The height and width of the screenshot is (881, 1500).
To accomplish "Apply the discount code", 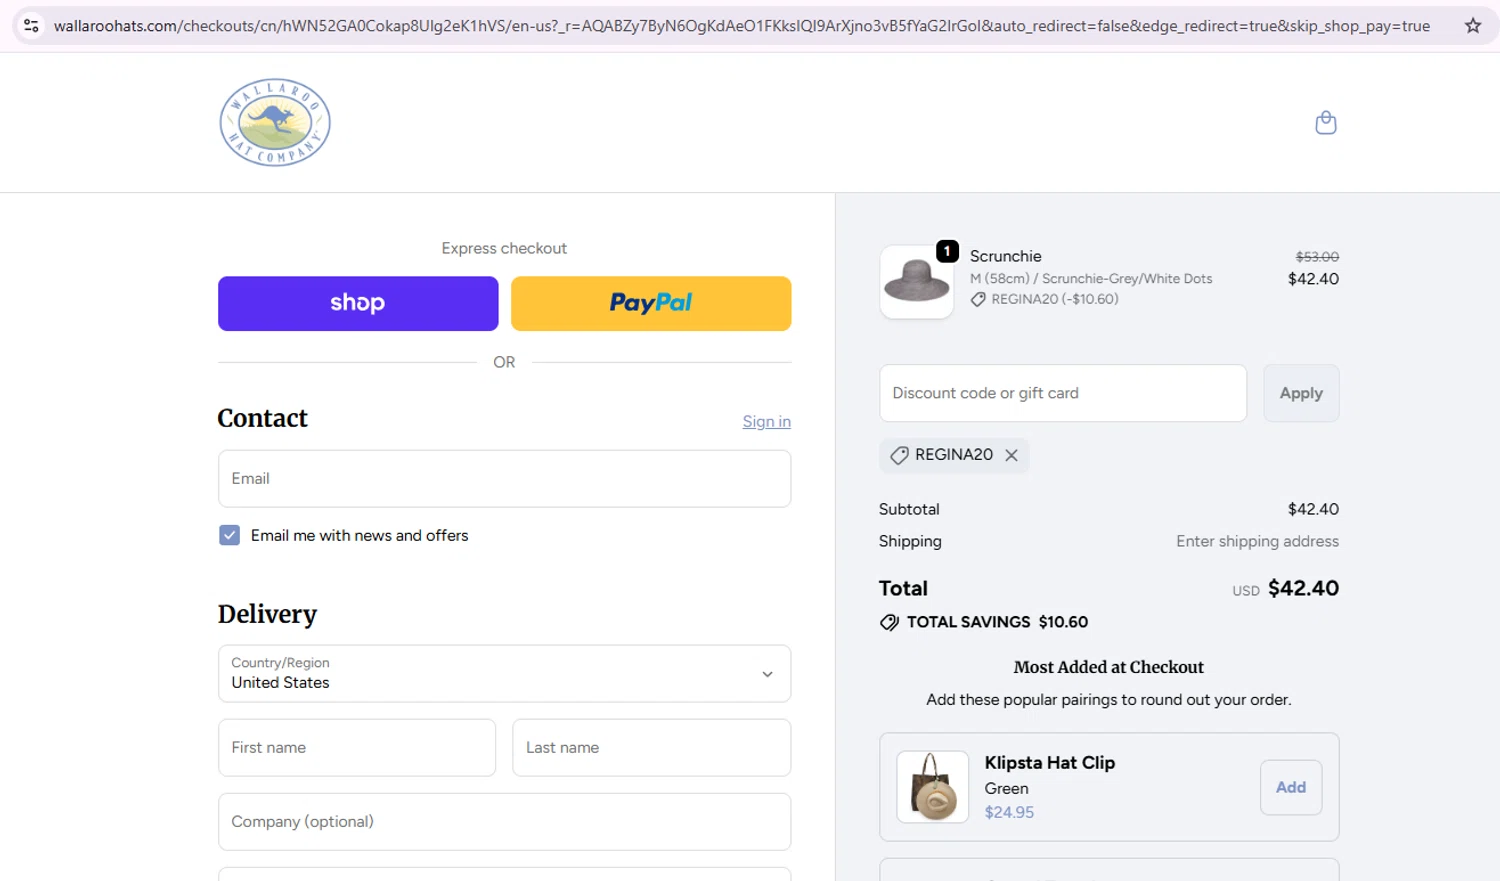I will coord(1301,393).
